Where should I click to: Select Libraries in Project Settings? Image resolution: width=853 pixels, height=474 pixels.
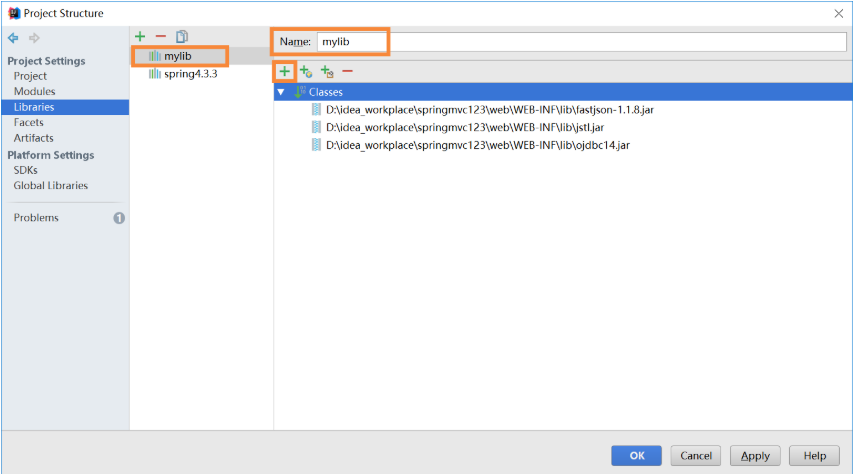click(x=65, y=107)
